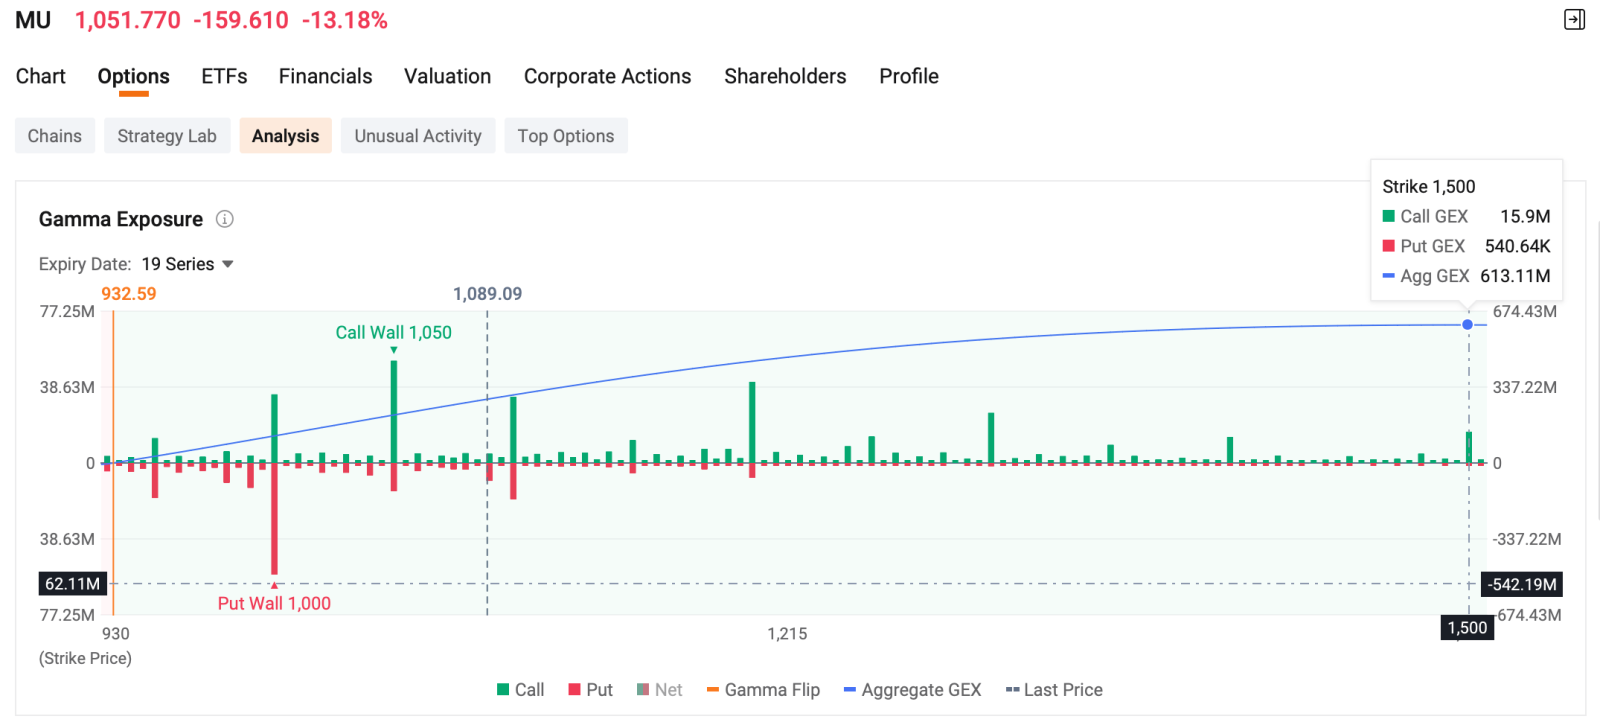Click the Strike 1,500 tooltip title
The width and height of the screenshot is (1600, 722).
coord(1428,187)
